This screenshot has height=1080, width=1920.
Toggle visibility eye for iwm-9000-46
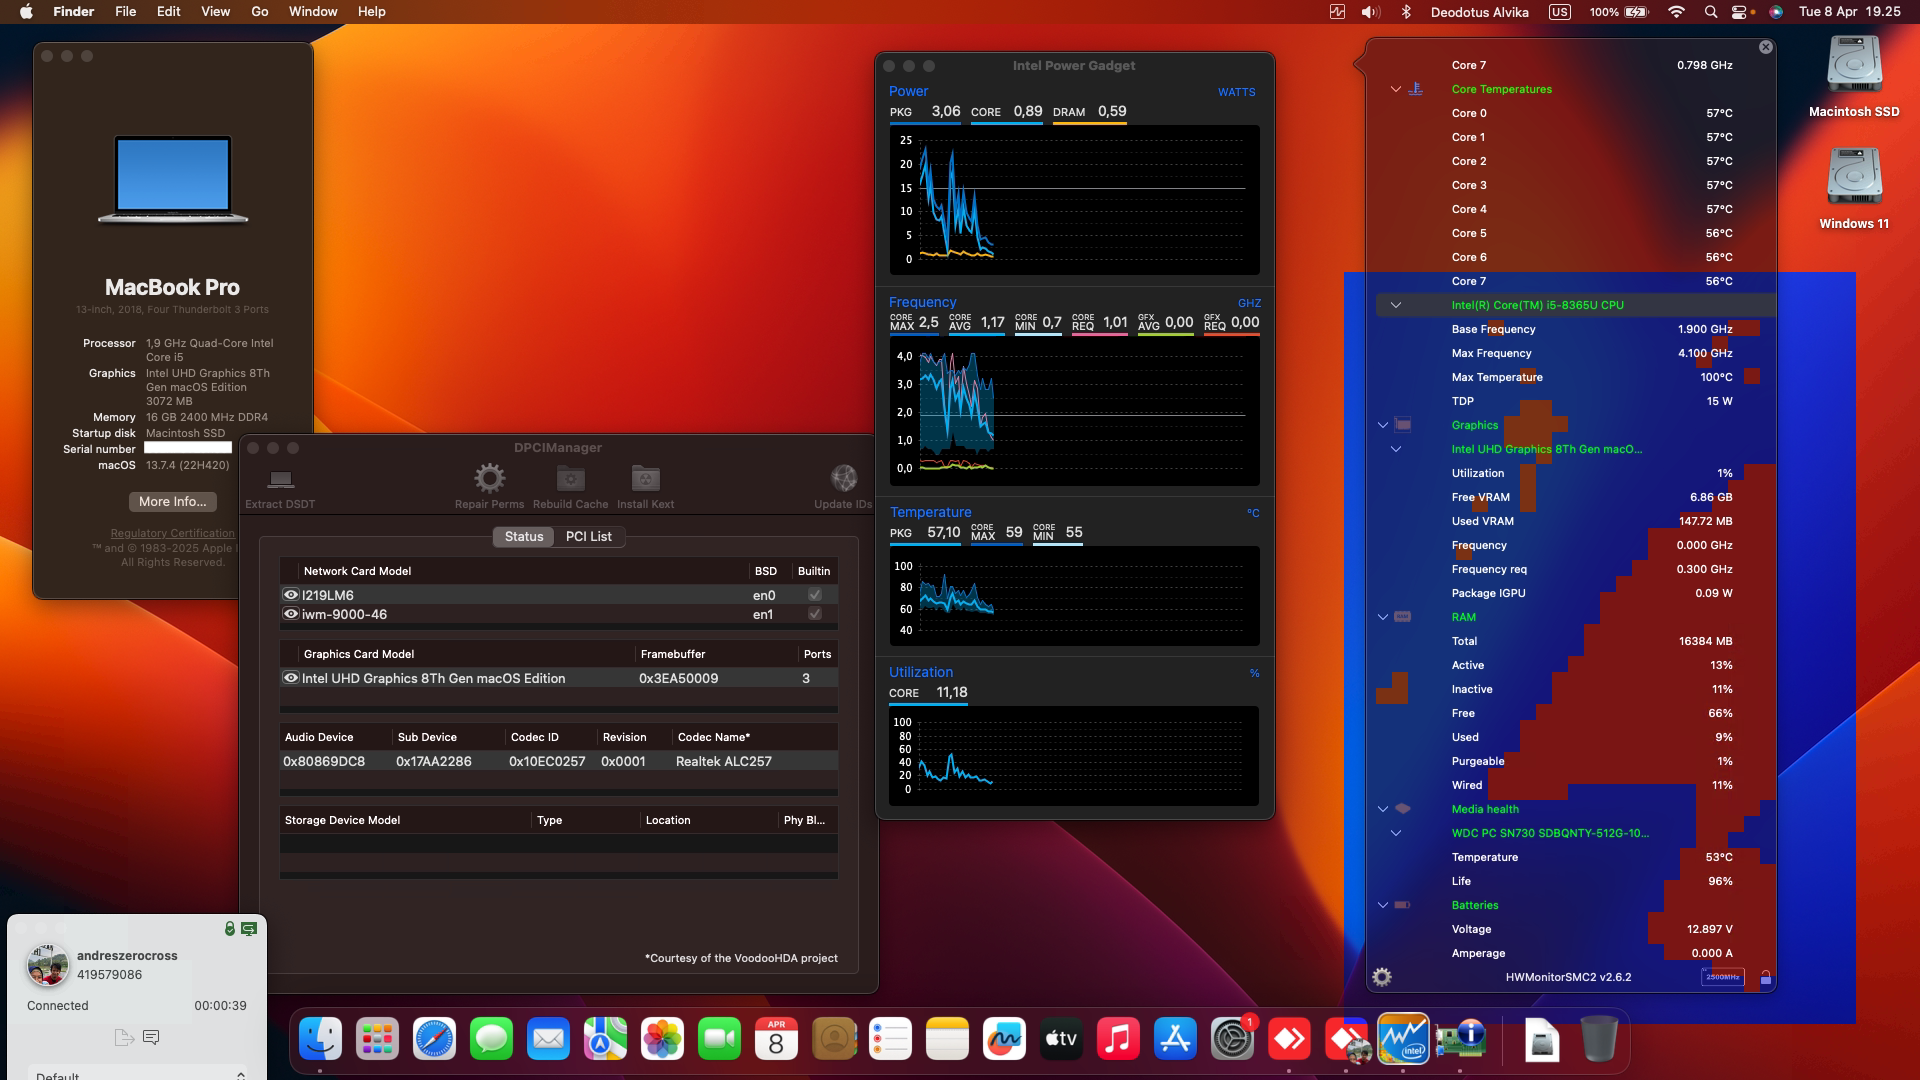coord(290,614)
